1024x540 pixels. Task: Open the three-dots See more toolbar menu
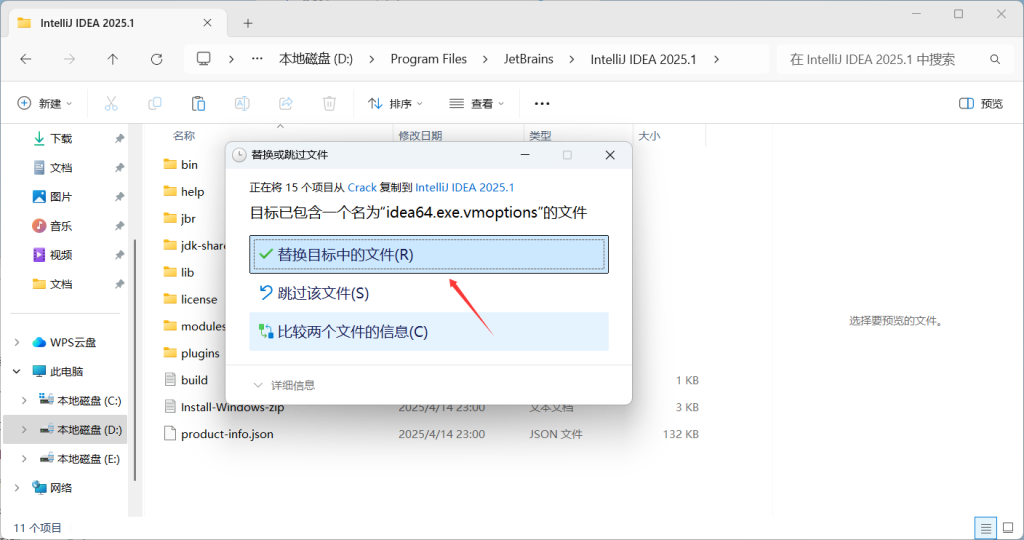pyautogui.click(x=542, y=103)
